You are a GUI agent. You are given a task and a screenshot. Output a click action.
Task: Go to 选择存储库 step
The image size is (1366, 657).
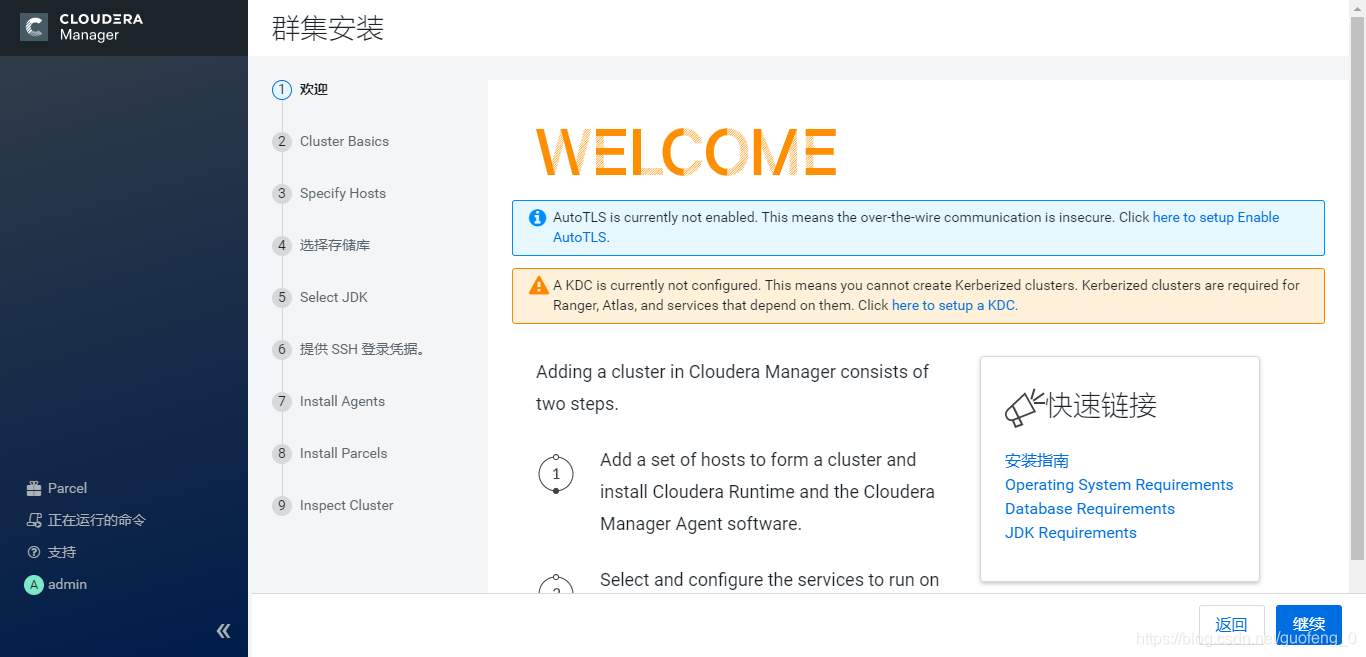(335, 245)
